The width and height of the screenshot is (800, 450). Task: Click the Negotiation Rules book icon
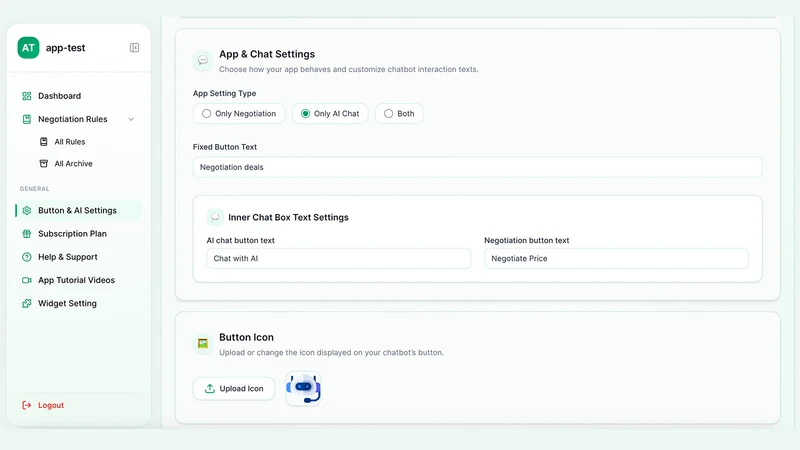[x=27, y=119]
